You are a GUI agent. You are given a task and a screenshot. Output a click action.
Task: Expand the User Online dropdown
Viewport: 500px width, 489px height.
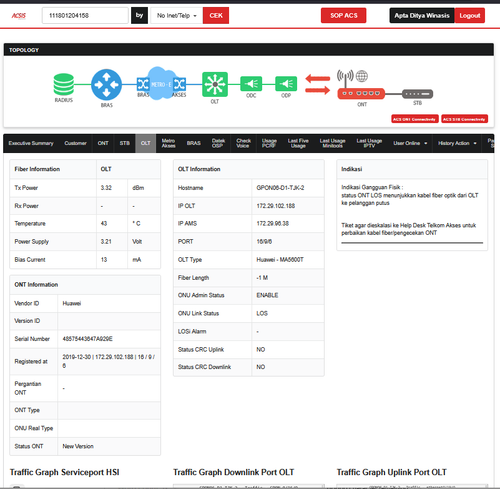[410, 143]
